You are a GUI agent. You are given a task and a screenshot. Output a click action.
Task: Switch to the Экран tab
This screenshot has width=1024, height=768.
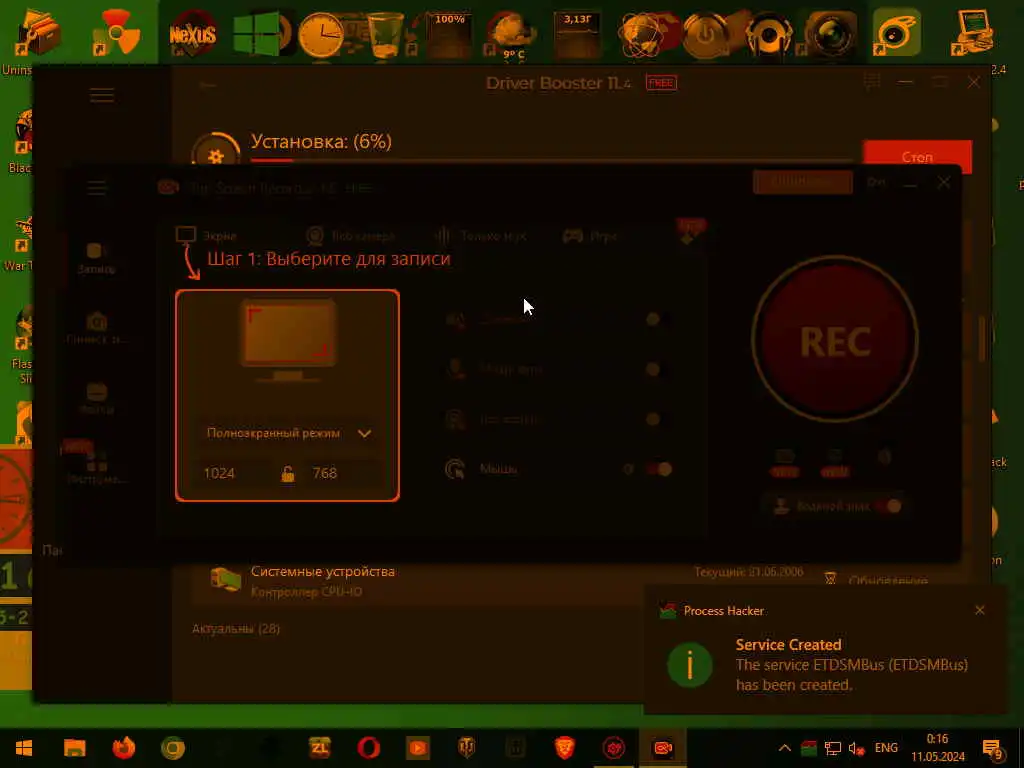click(x=206, y=236)
